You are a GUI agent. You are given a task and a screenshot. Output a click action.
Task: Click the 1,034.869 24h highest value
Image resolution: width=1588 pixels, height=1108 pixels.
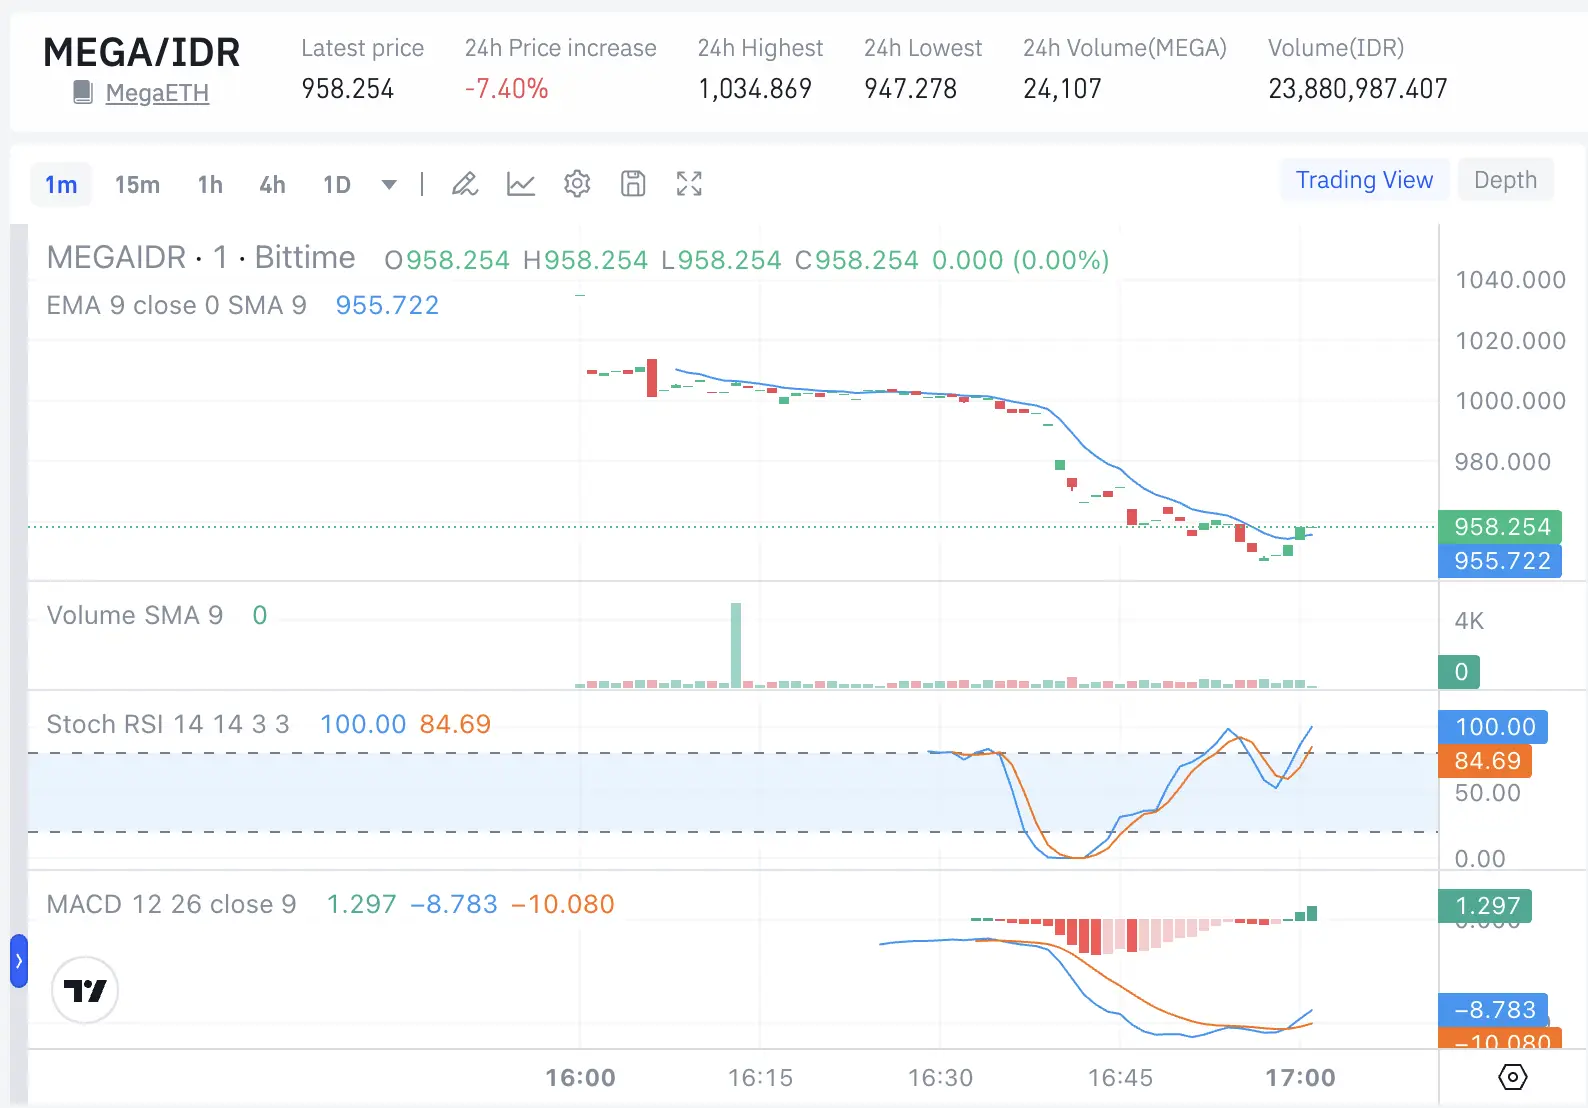click(755, 89)
